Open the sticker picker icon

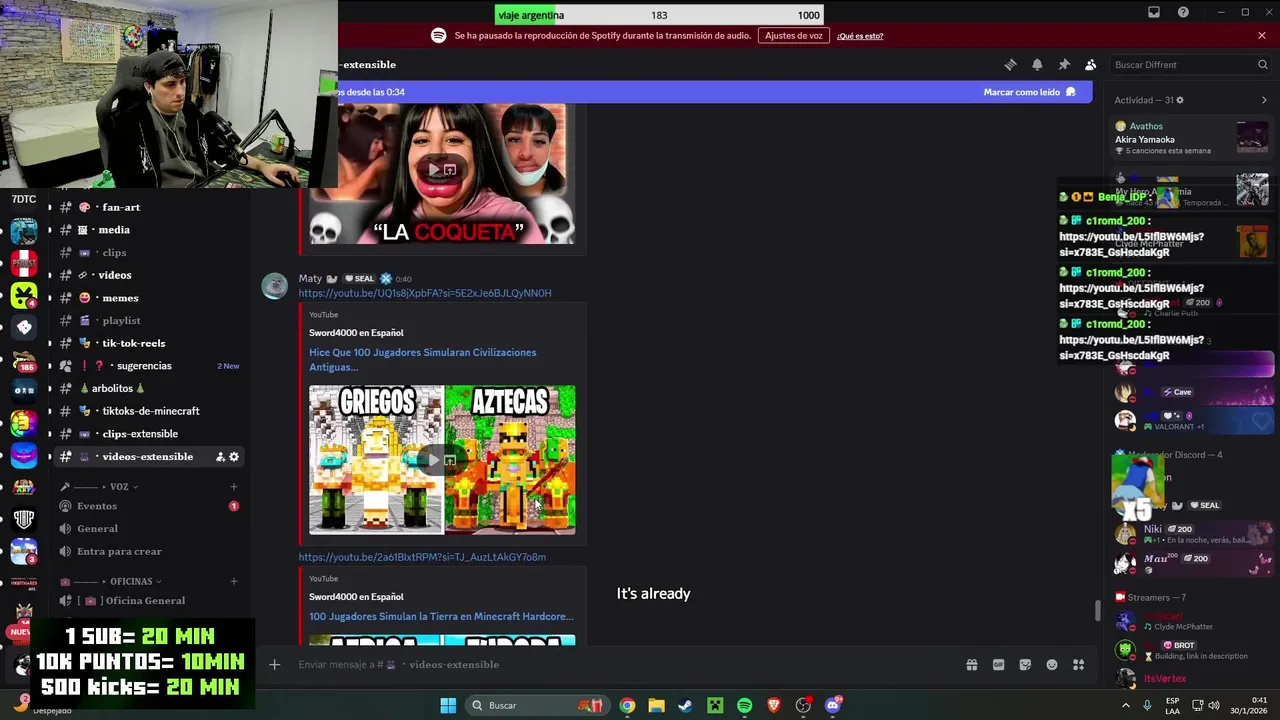pos(1025,665)
